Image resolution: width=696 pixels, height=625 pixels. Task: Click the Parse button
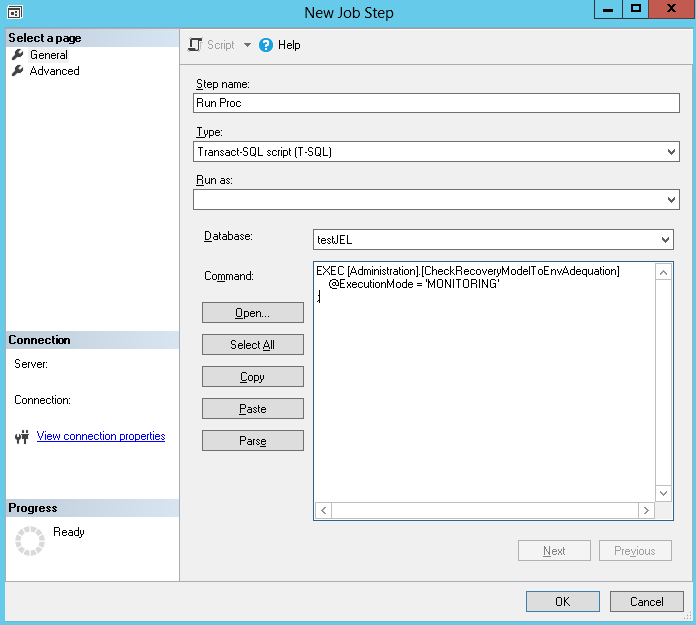(253, 441)
